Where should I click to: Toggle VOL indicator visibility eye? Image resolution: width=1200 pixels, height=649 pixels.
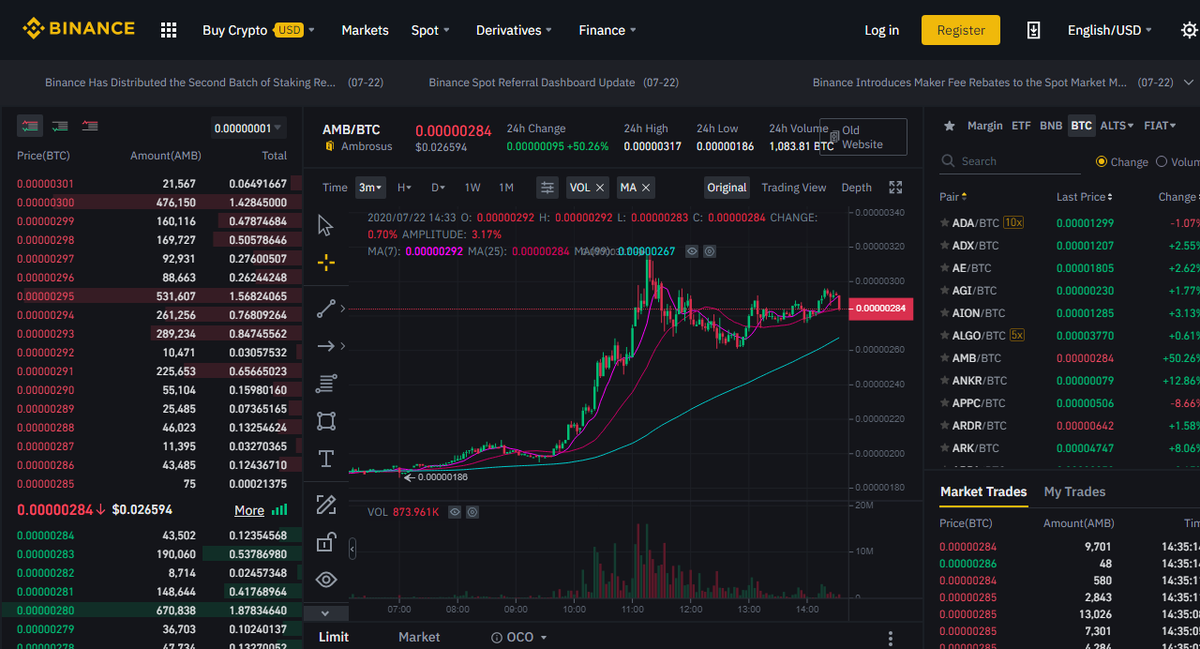click(x=455, y=512)
